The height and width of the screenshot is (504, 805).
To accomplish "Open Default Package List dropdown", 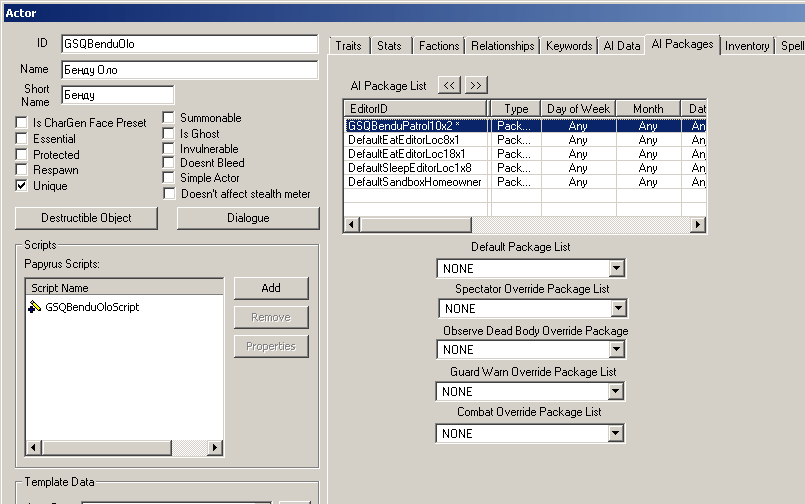I will pyautogui.click(x=617, y=268).
